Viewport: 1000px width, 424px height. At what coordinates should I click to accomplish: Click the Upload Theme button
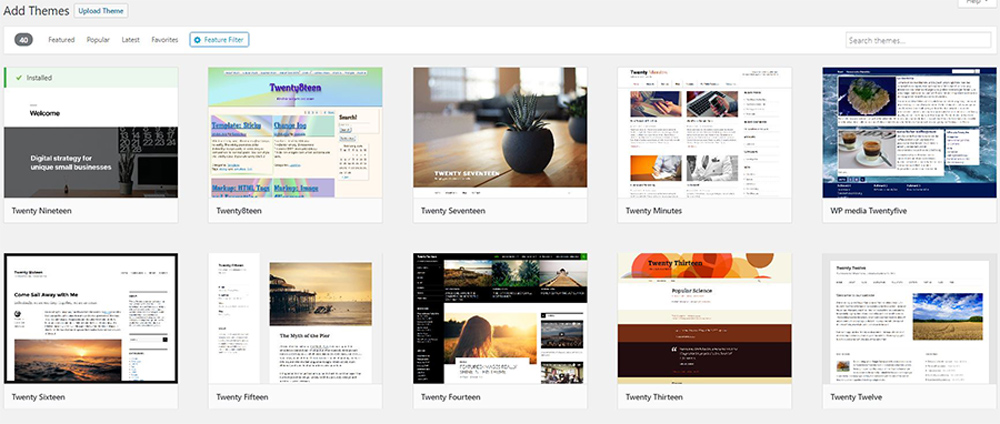(x=101, y=11)
